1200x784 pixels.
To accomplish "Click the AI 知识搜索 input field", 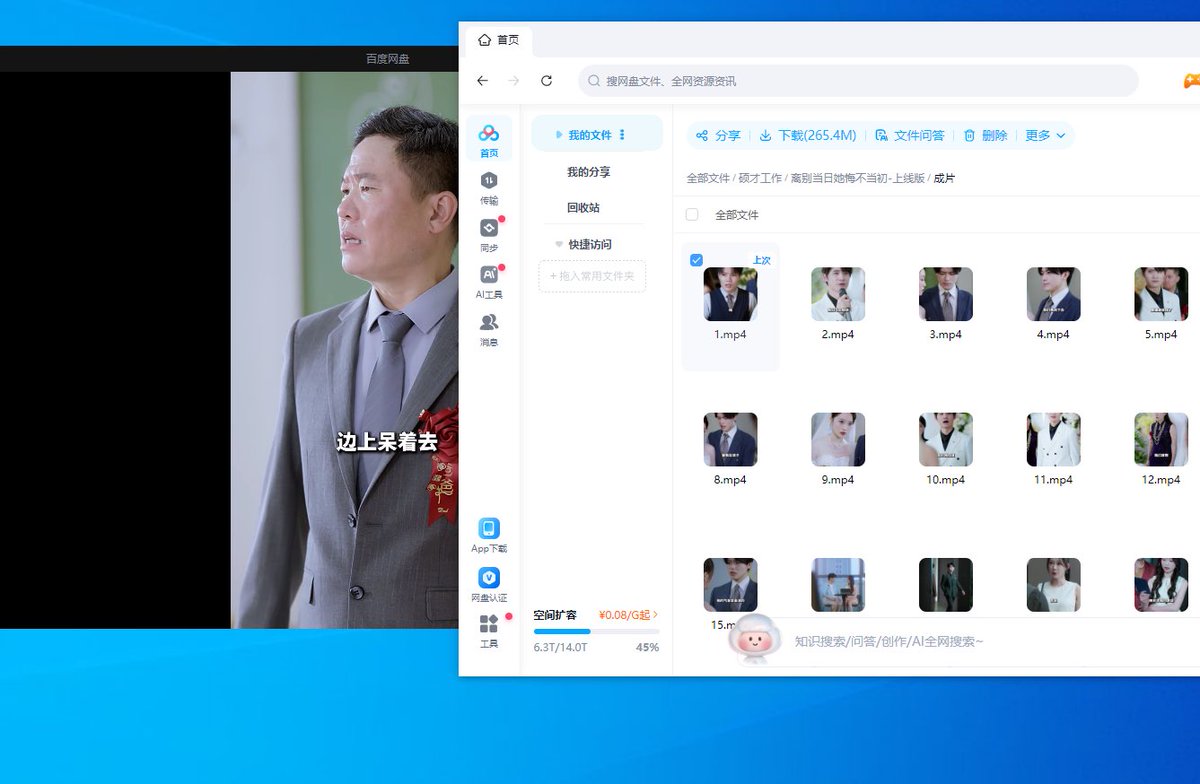I will [x=990, y=641].
